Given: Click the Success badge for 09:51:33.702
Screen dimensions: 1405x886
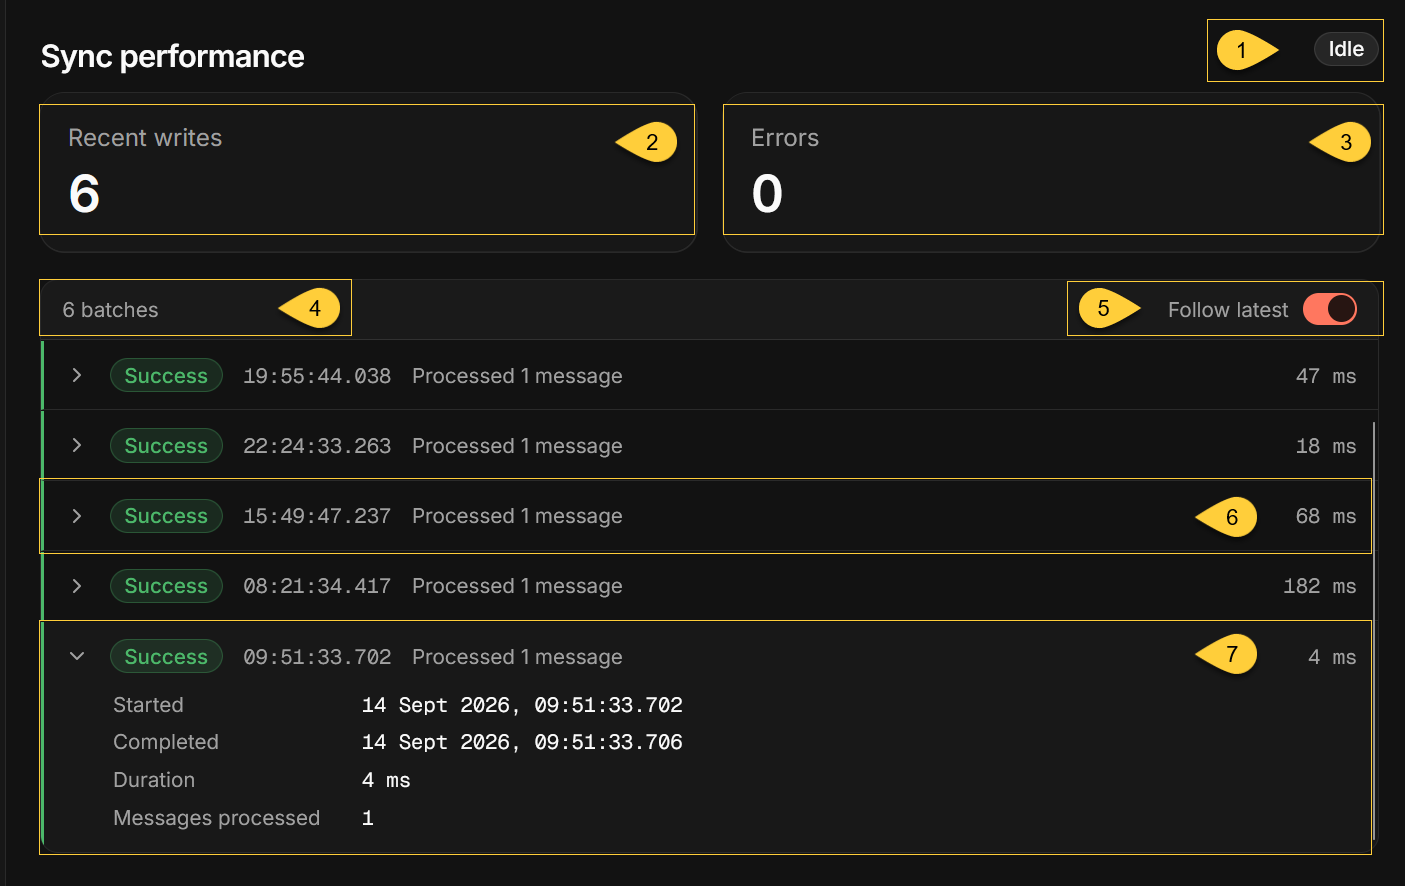Looking at the screenshot, I should pos(166,656).
